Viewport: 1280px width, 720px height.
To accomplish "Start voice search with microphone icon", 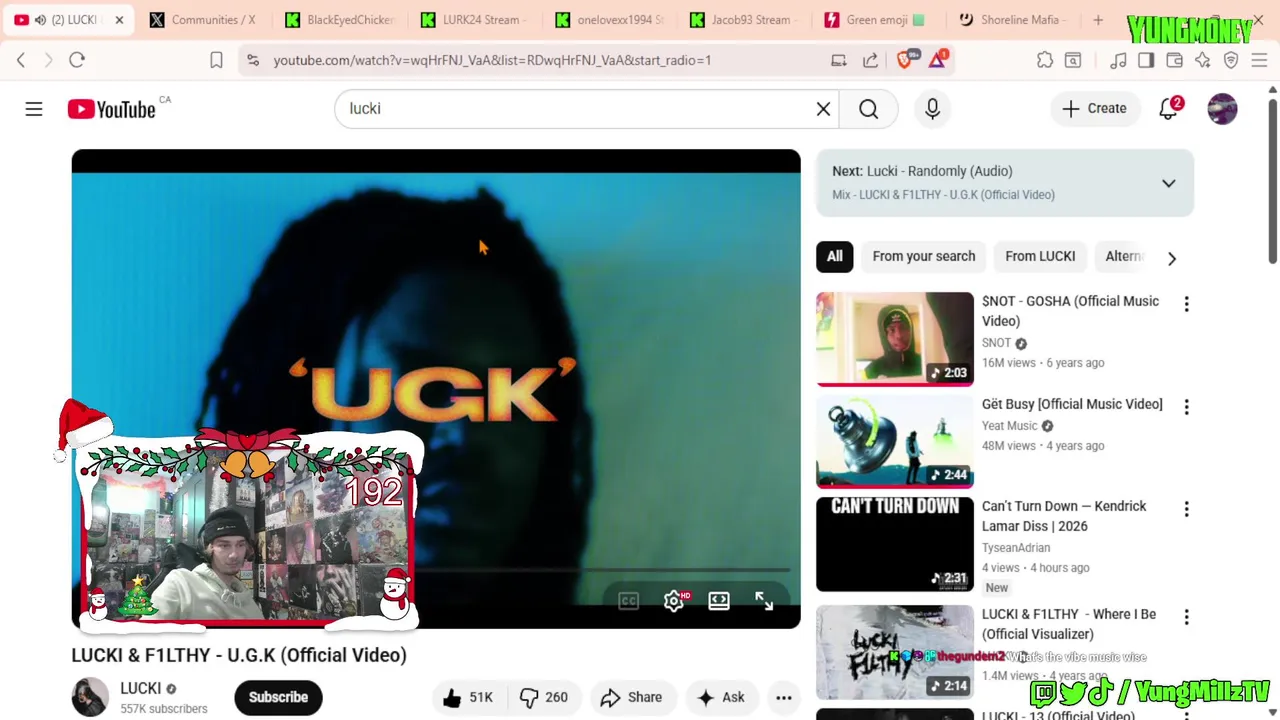I will [932, 109].
